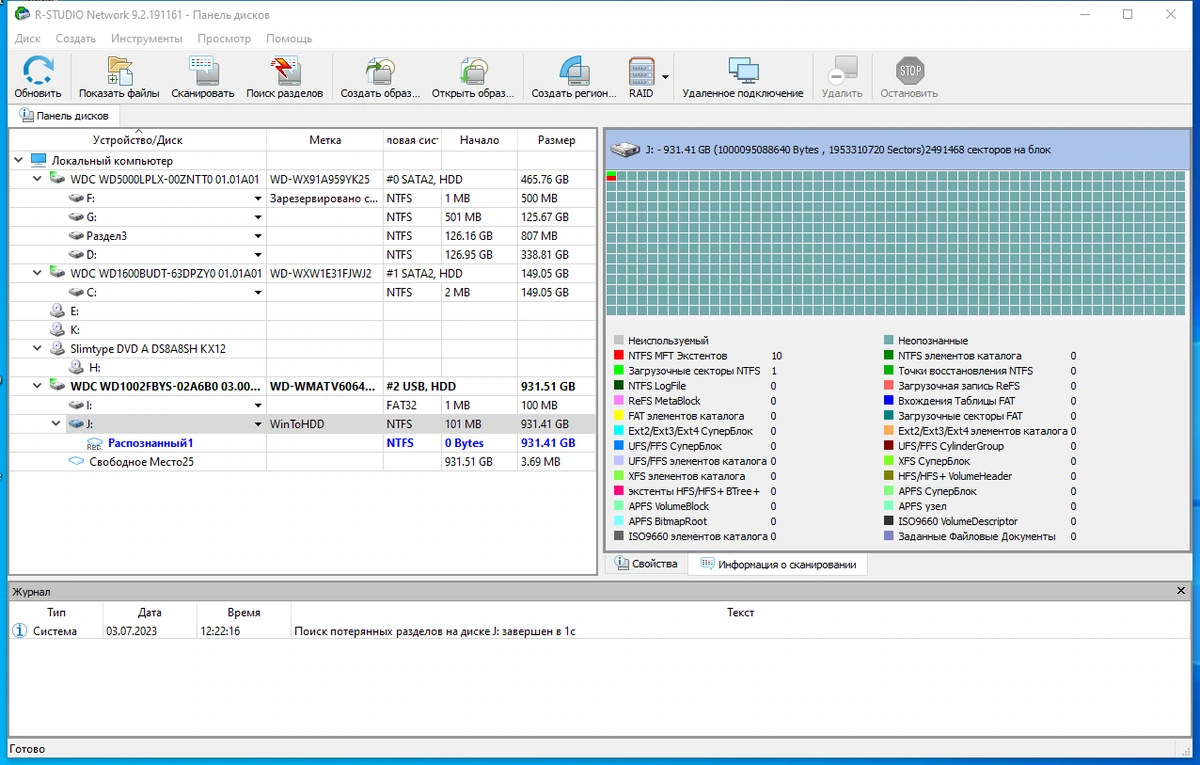Image resolution: width=1200 pixels, height=765 pixels.
Task: Collapse the Slimtype DVD node
Action: 38,349
